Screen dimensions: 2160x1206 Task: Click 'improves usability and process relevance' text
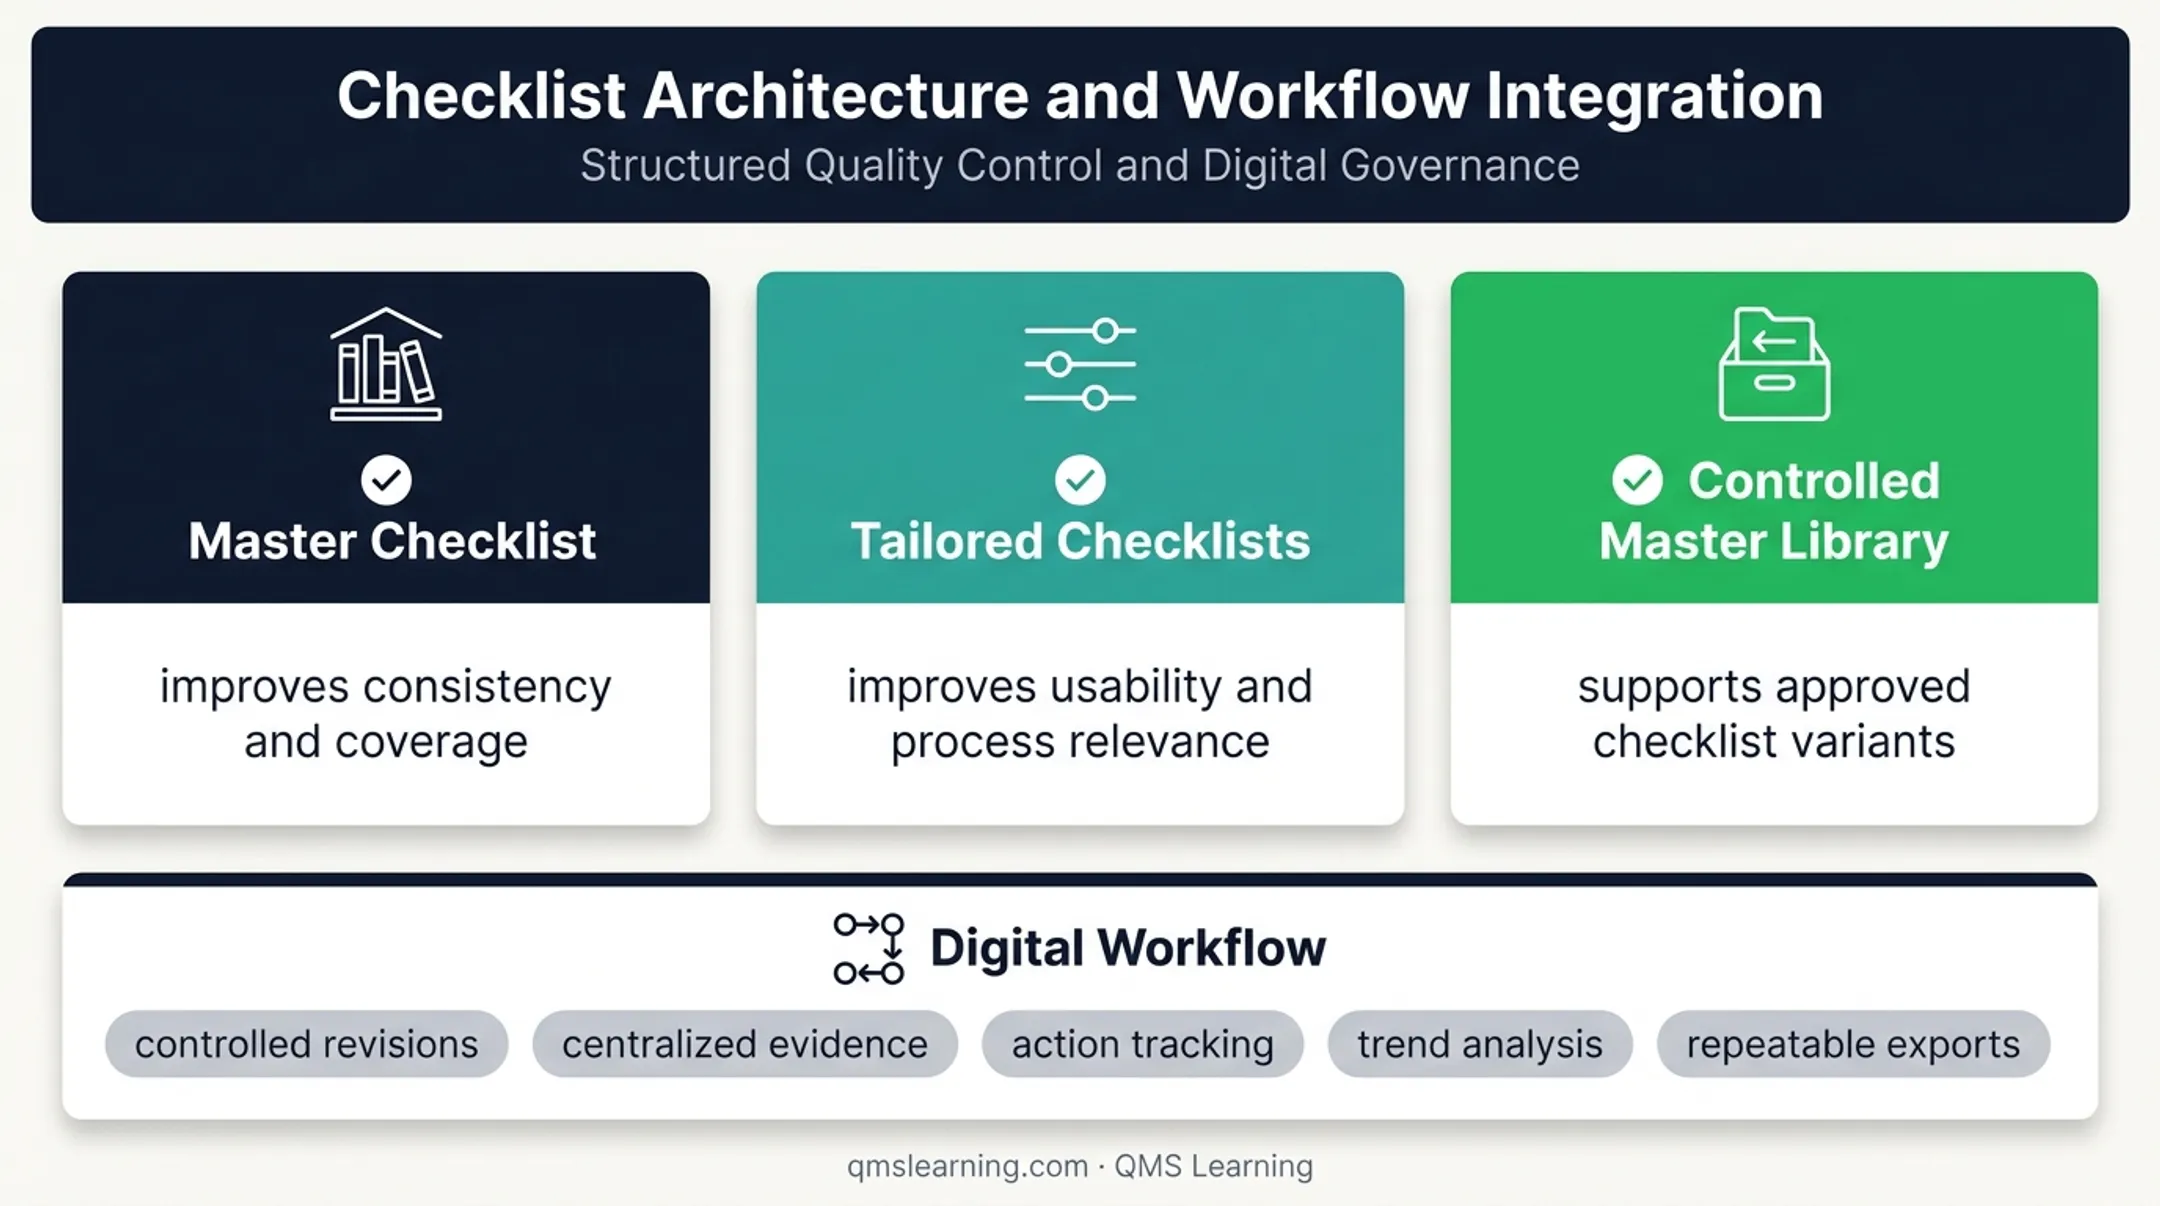(x=1080, y=714)
